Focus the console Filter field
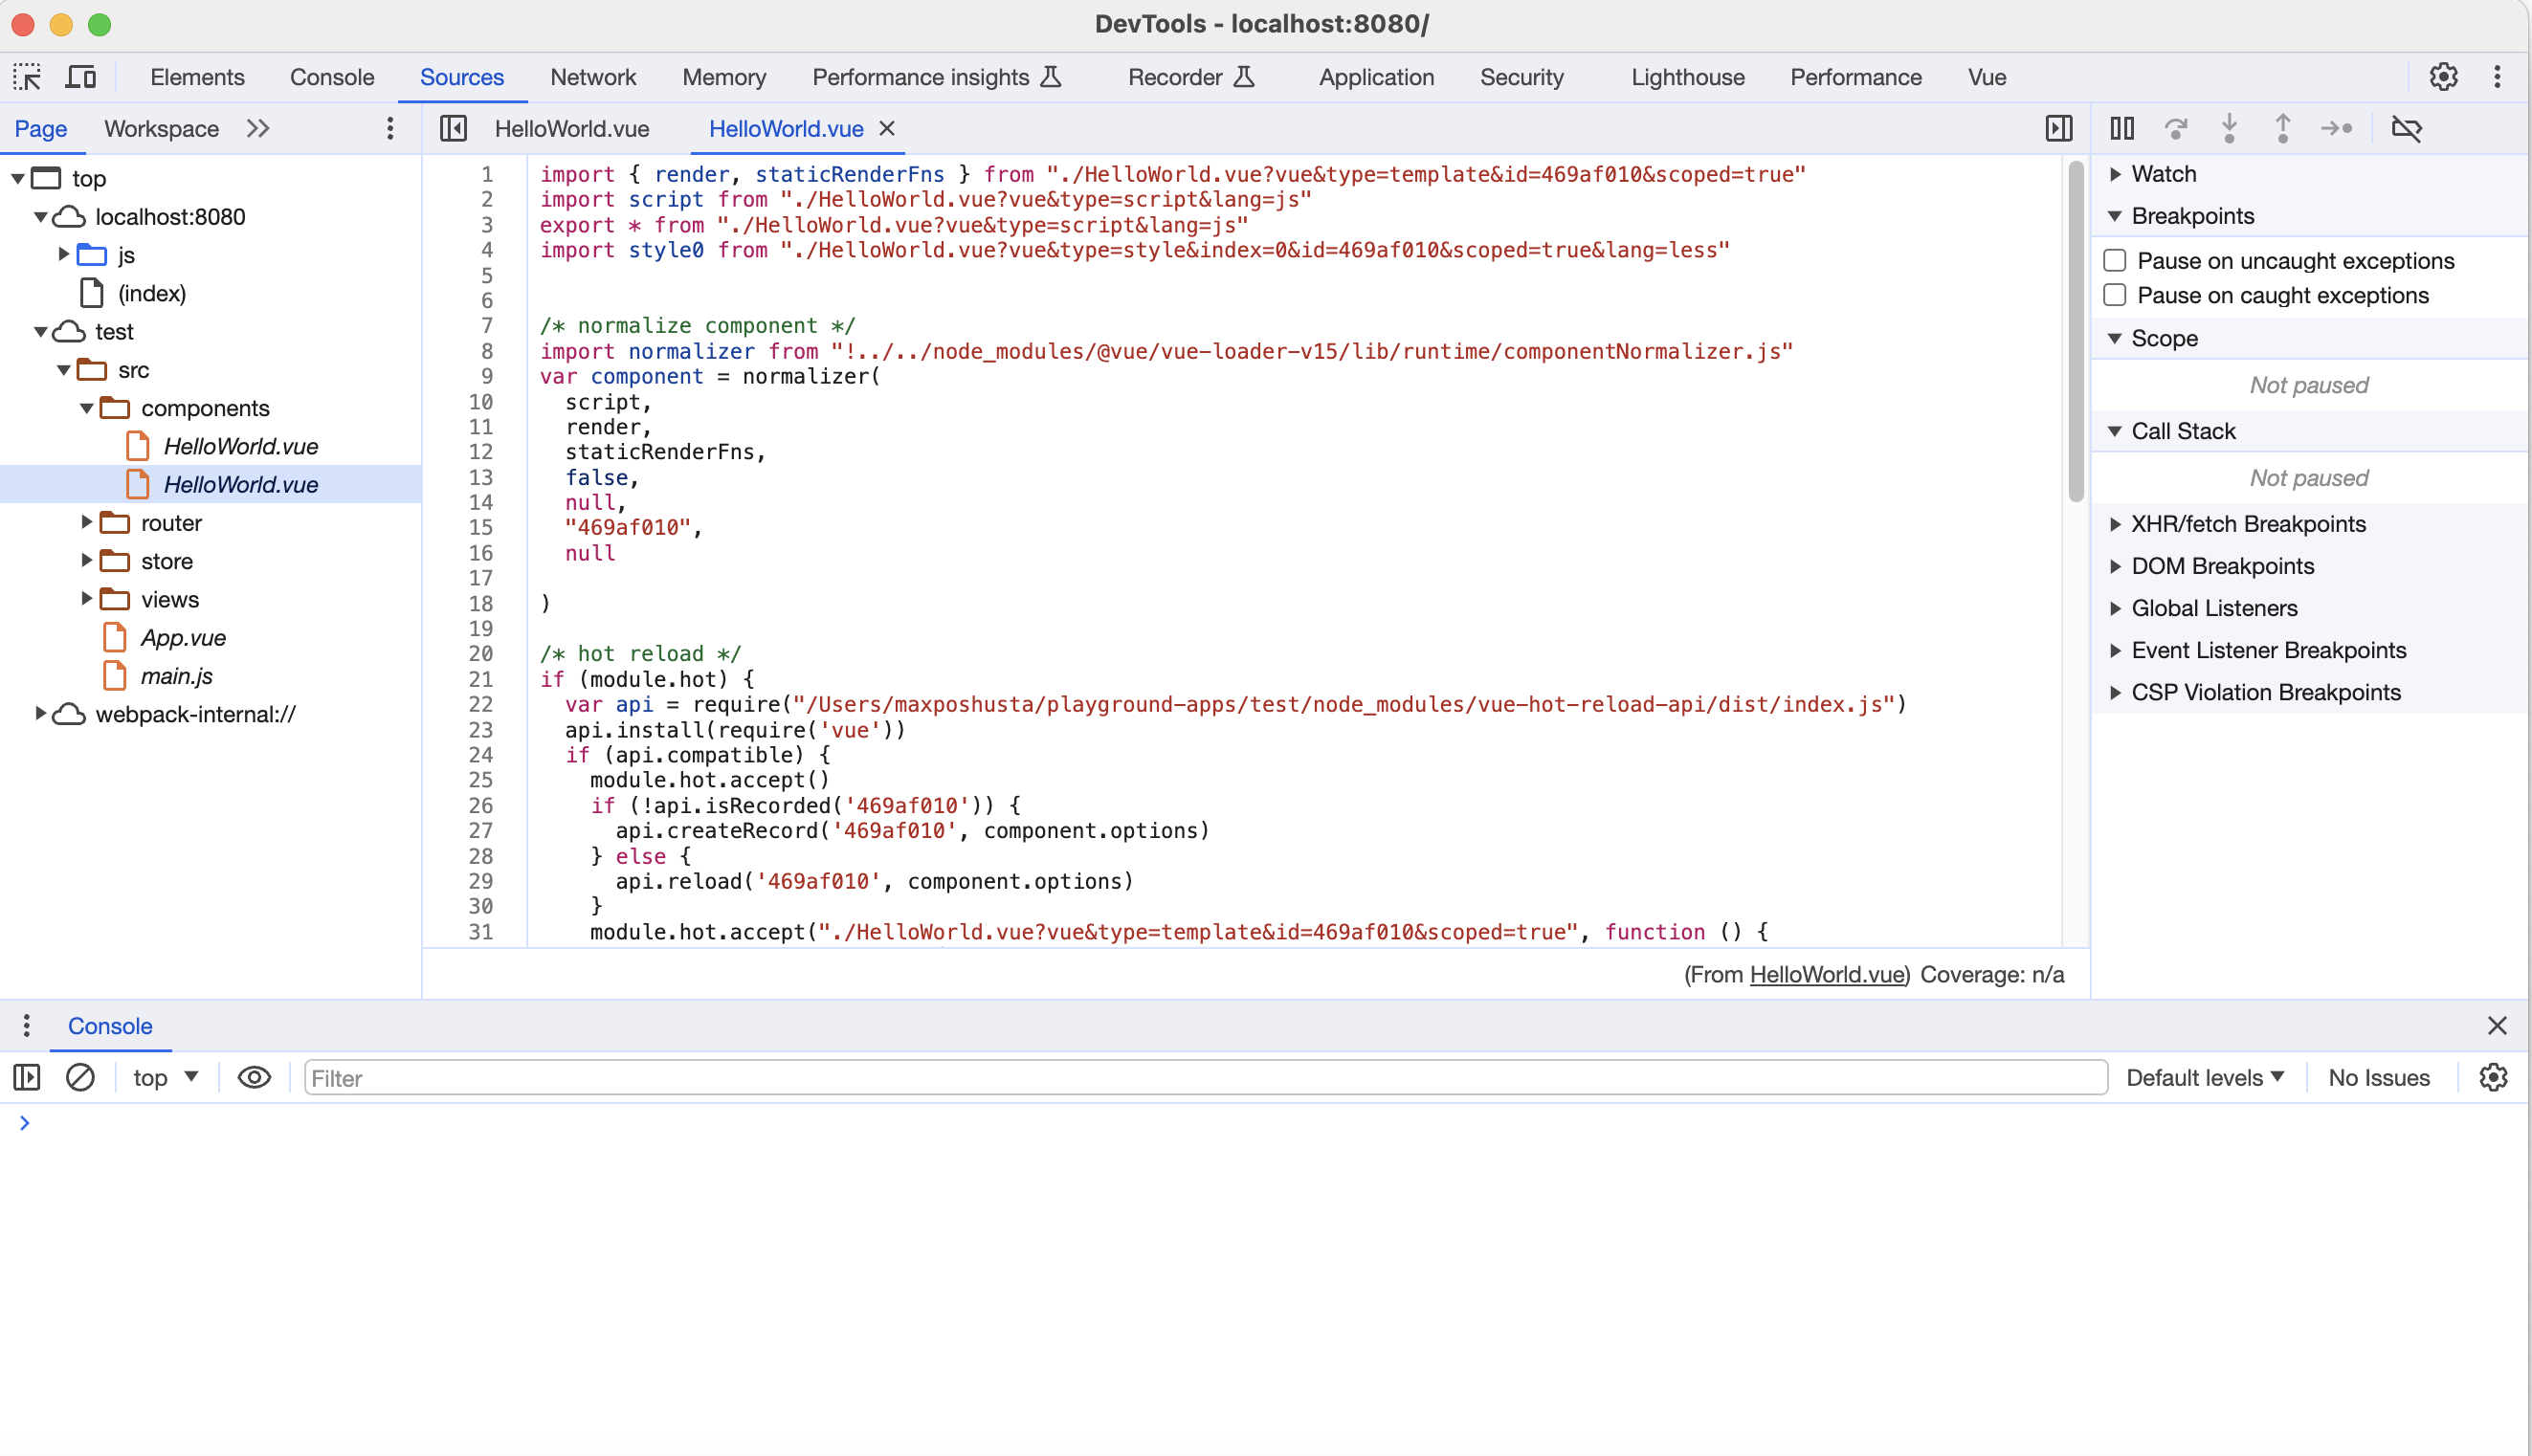2532x1456 pixels. coord(1205,1077)
